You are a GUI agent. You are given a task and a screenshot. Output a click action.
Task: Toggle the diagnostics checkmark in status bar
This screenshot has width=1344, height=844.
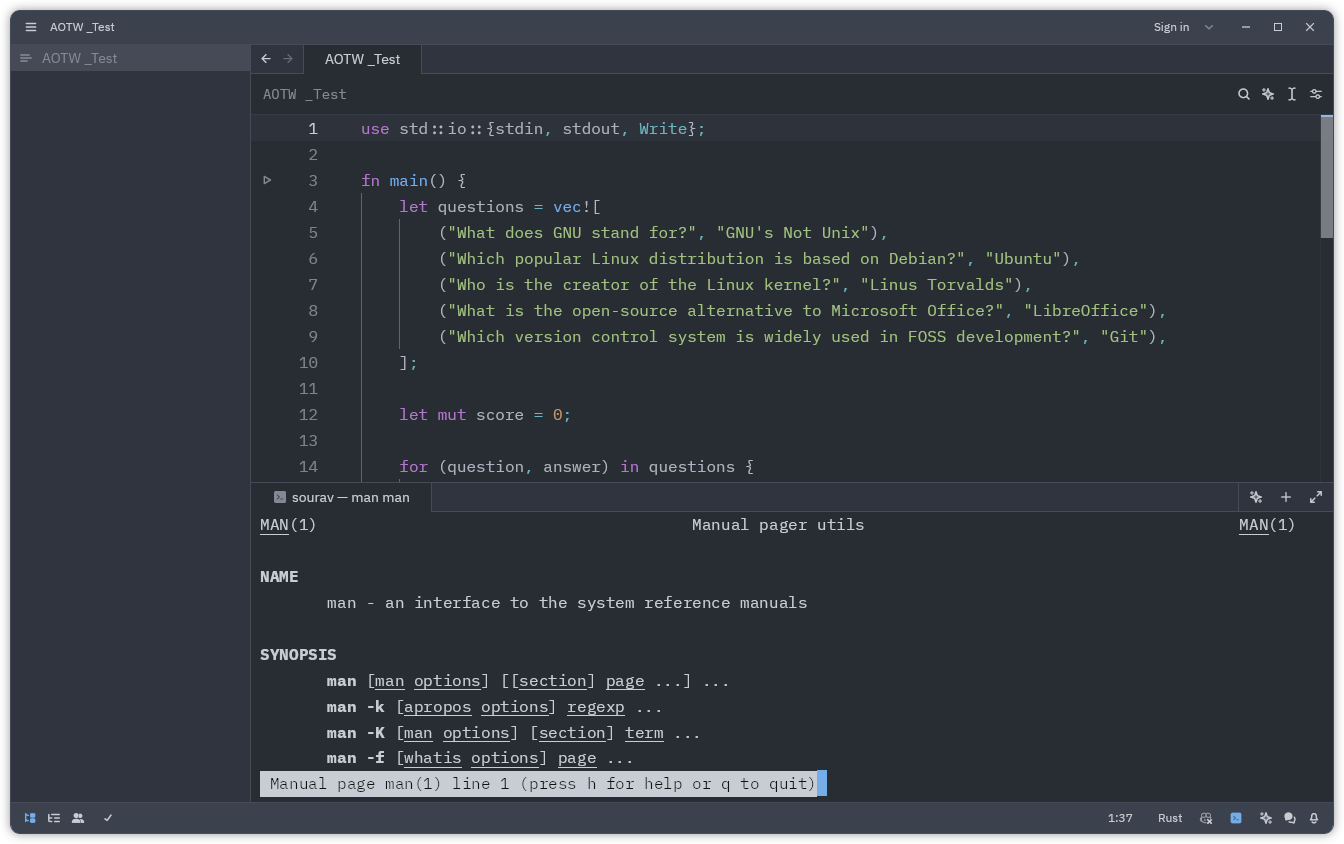pos(108,818)
